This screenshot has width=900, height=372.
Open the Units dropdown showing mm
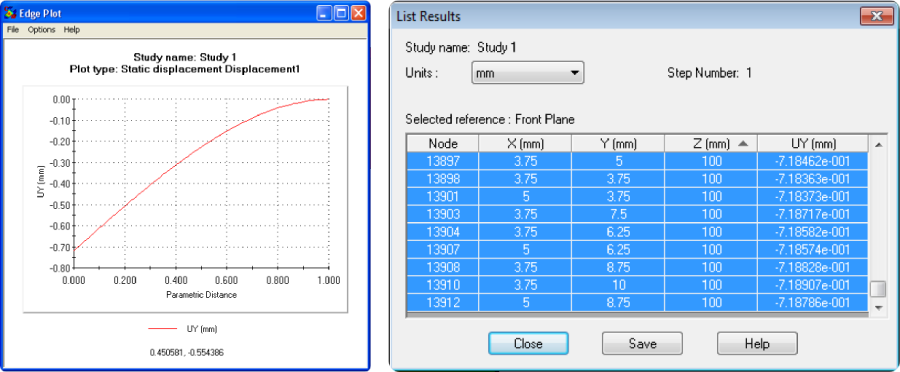tap(527, 73)
